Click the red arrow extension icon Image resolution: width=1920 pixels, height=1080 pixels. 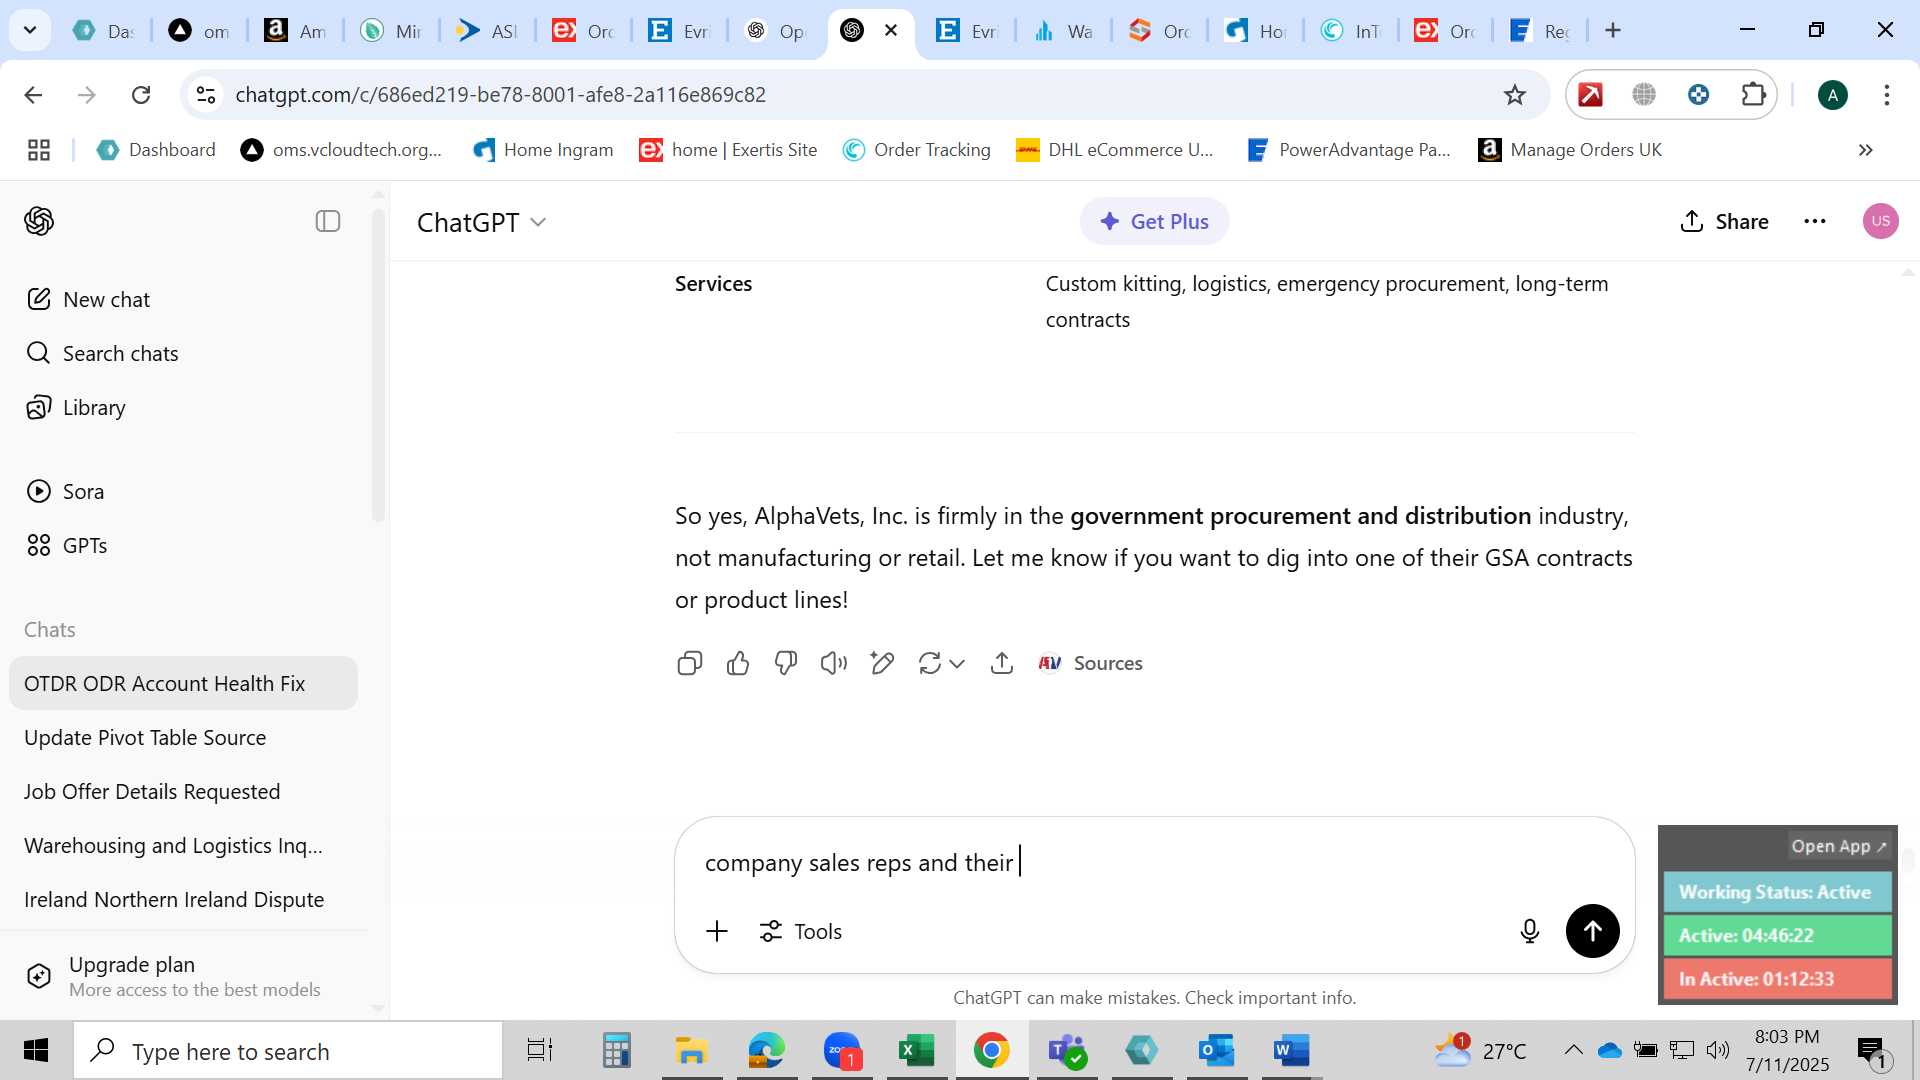pyautogui.click(x=1590, y=95)
